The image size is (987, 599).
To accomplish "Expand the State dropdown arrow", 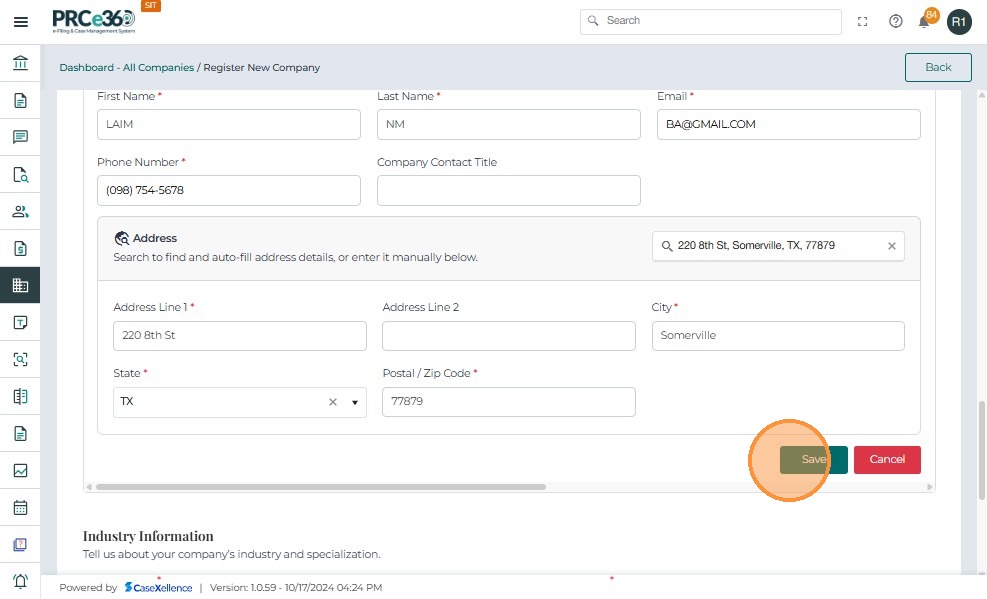I will [354, 402].
